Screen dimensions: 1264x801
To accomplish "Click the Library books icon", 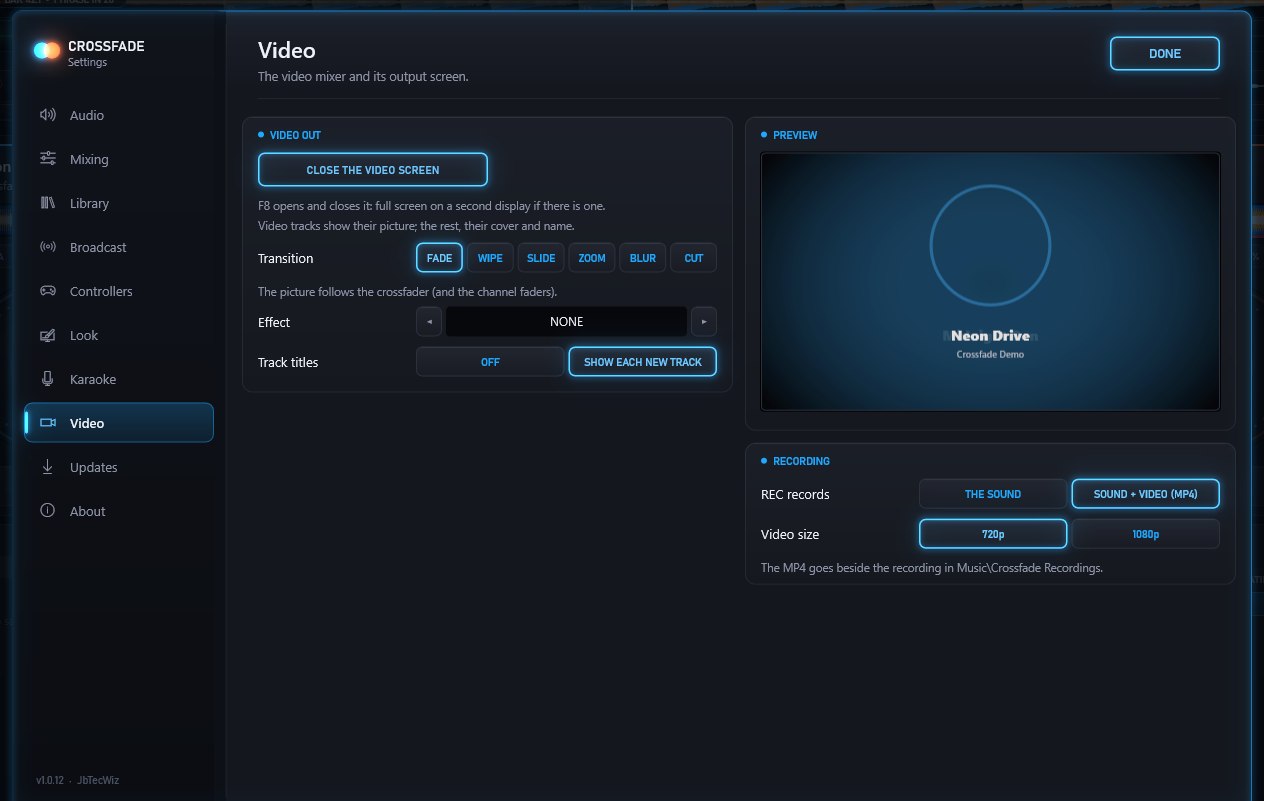I will [x=47, y=203].
